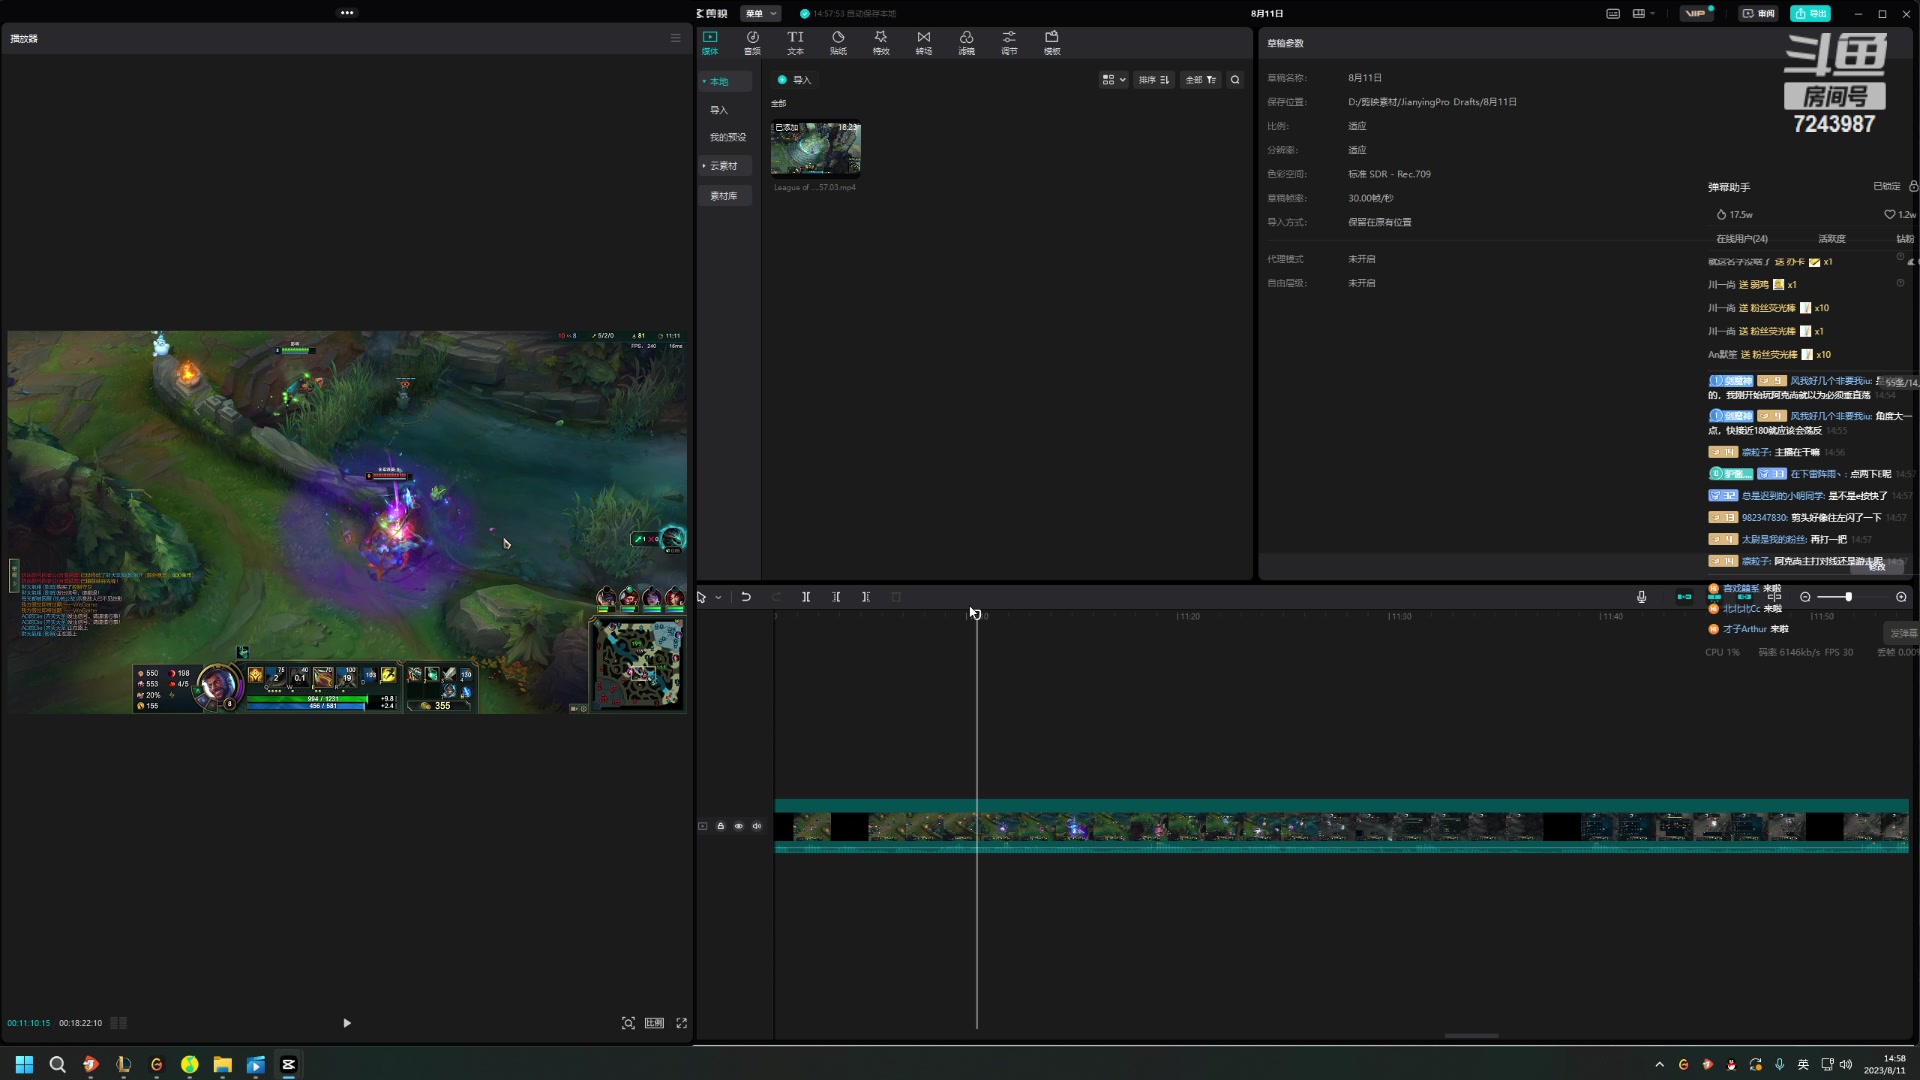
Task: Click the 导入 import button with plus icon
Action: [794, 80]
